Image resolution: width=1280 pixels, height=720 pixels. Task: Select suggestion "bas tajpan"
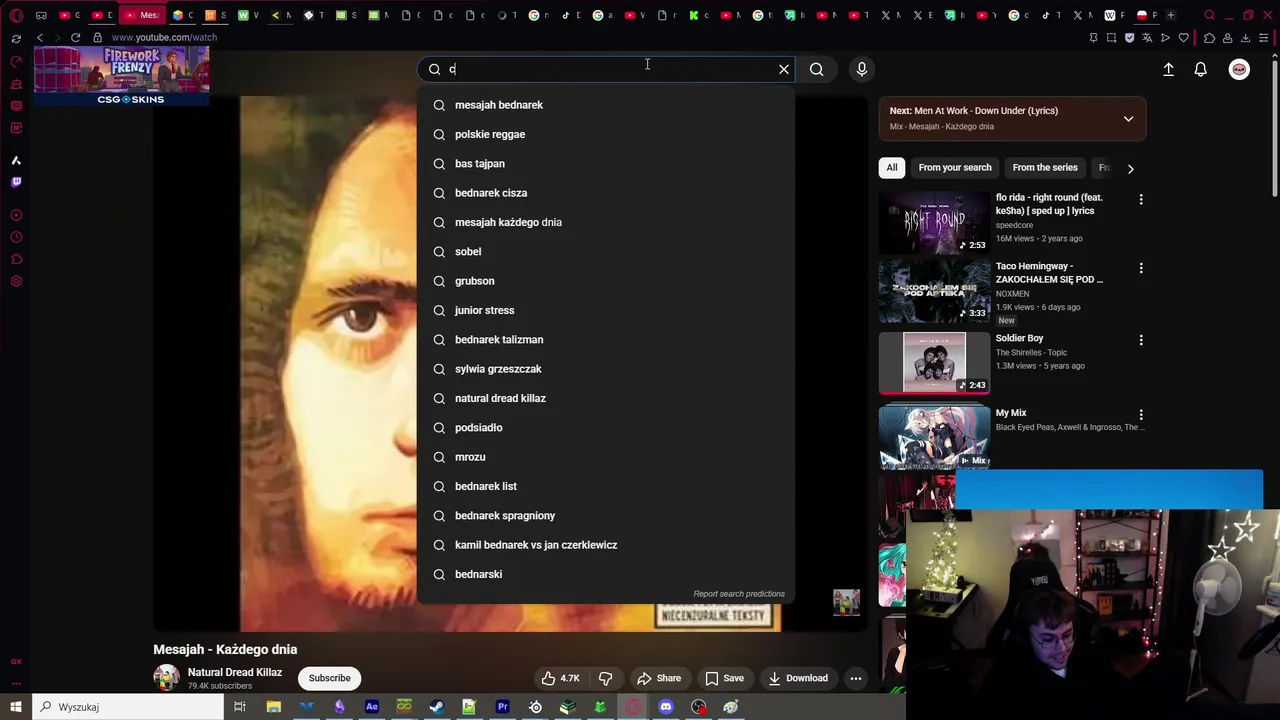606,163
